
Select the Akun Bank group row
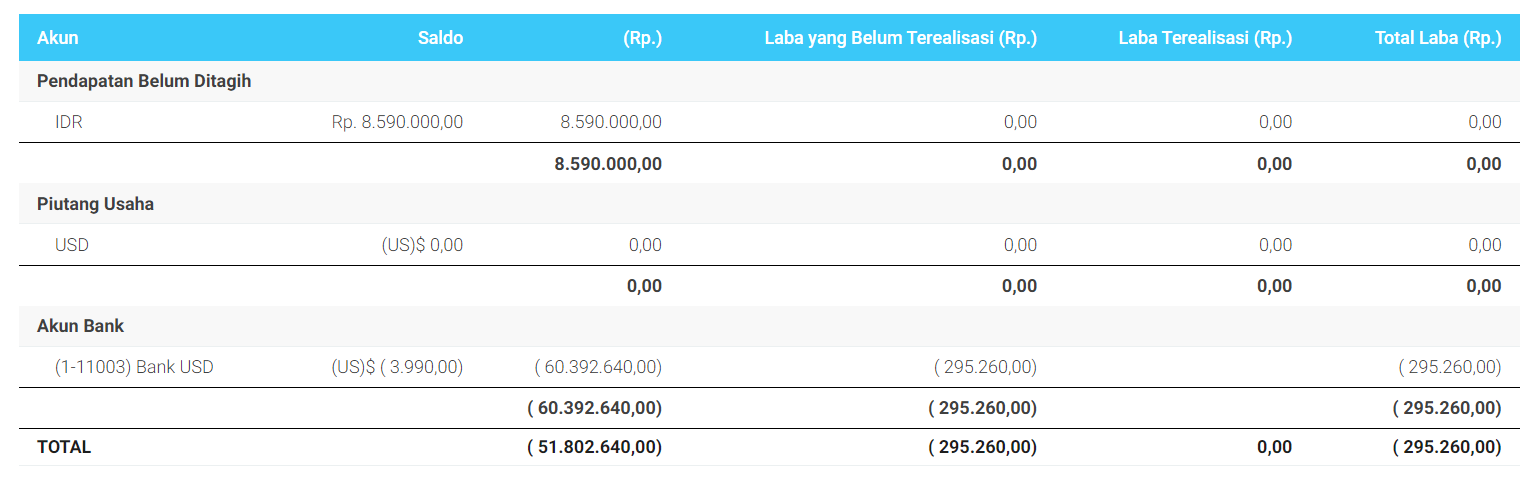(81, 326)
